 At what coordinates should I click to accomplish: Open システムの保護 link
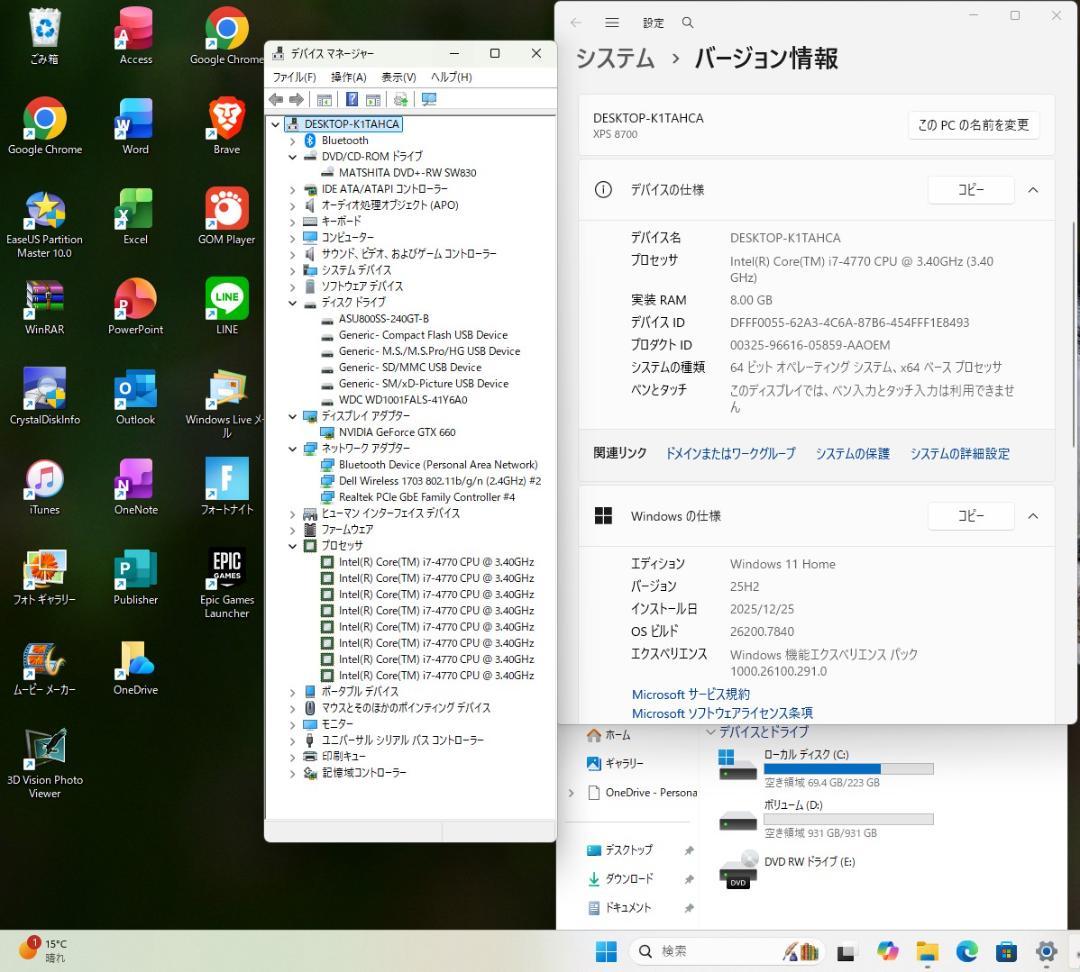click(x=853, y=453)
